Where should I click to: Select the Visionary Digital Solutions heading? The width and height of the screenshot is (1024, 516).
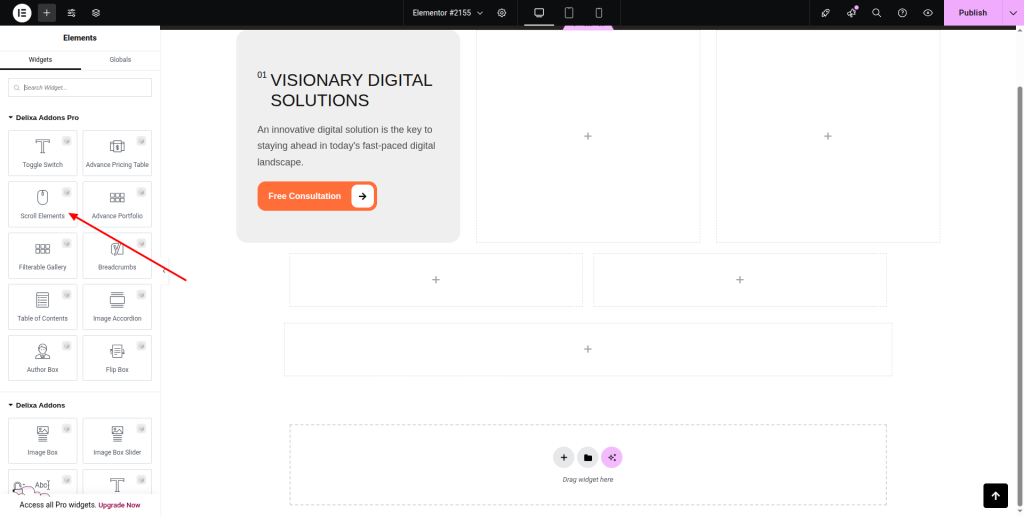click(x=351, y=90)
